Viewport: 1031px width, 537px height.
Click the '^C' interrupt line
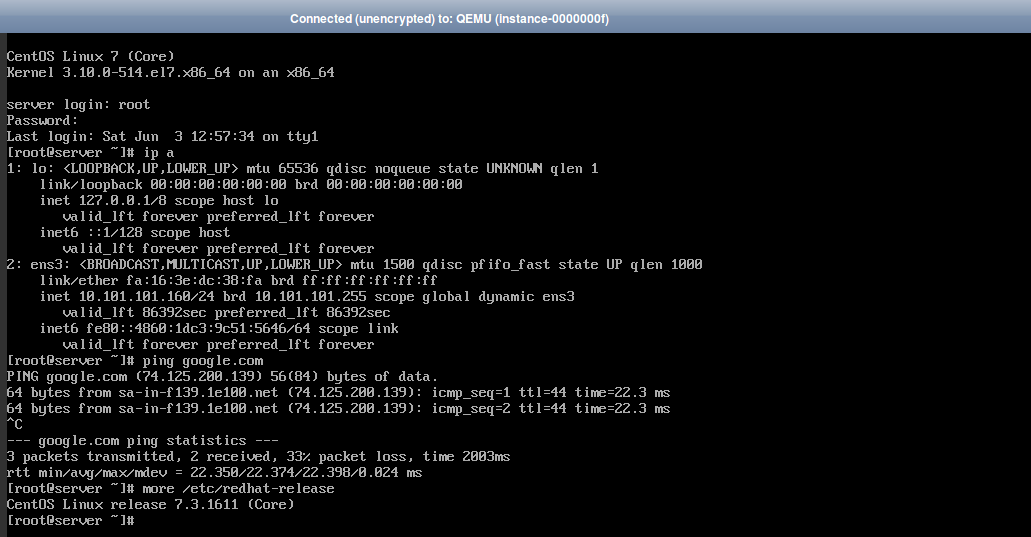click(14, 425)
